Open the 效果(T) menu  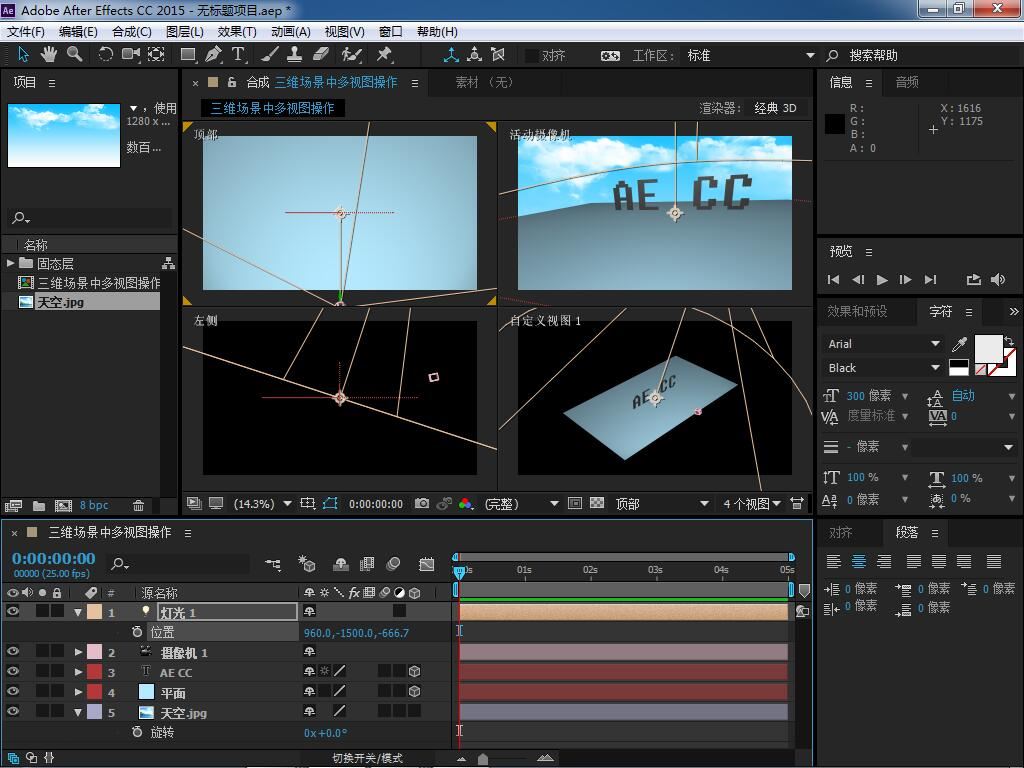(x=236, y=31)
